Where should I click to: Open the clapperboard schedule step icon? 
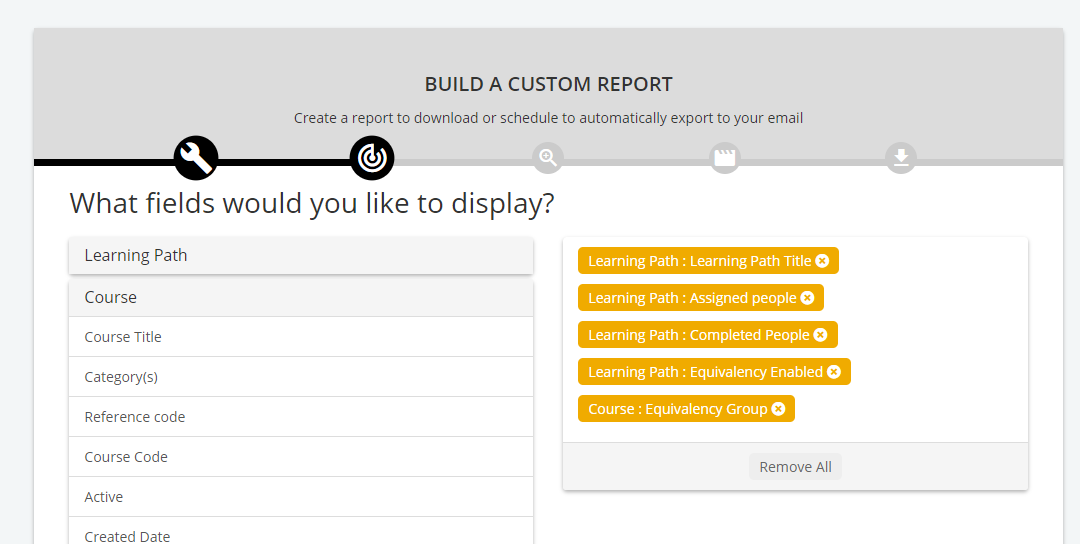(725, 158)
